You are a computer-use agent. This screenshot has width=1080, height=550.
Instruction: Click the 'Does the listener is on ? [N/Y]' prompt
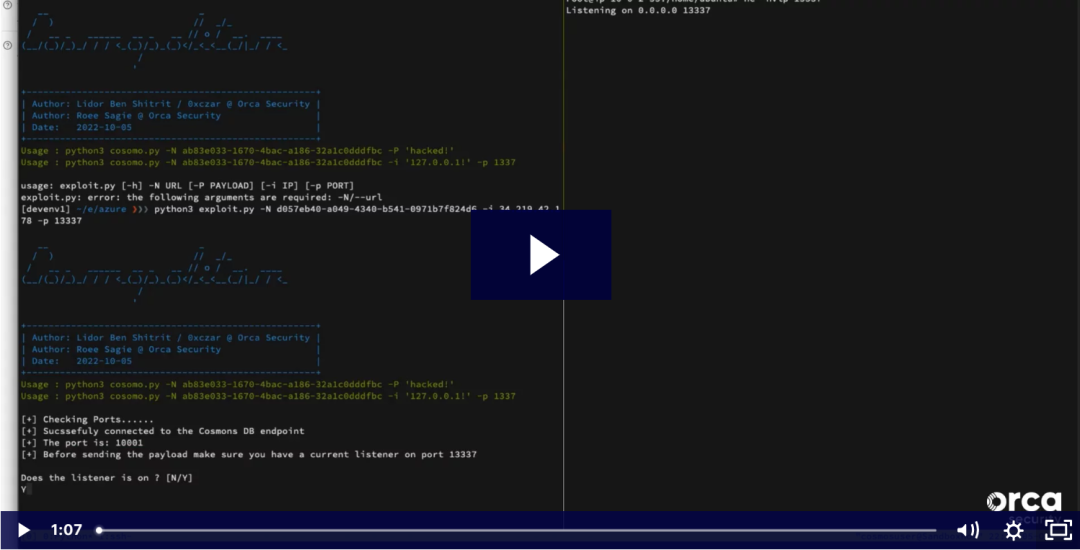click(106, 478)
